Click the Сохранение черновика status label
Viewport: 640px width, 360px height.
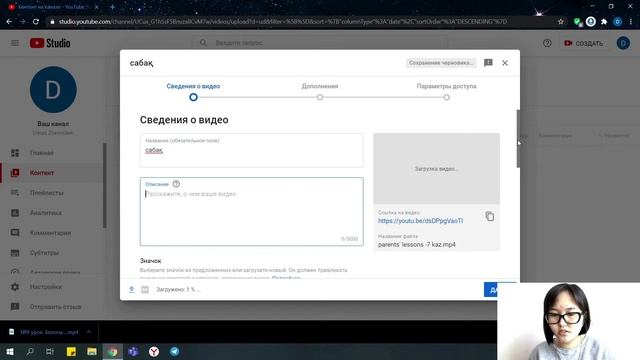tap(441, 63)
